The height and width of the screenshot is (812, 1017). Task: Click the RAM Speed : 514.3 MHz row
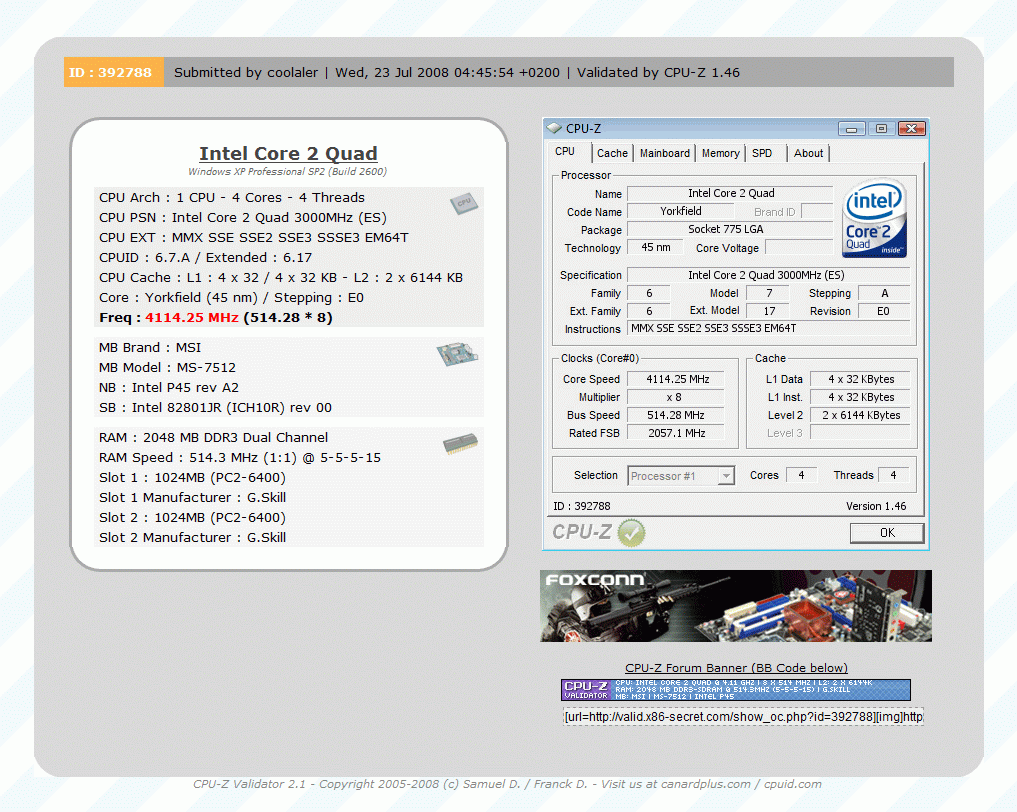tap(240, 458)
